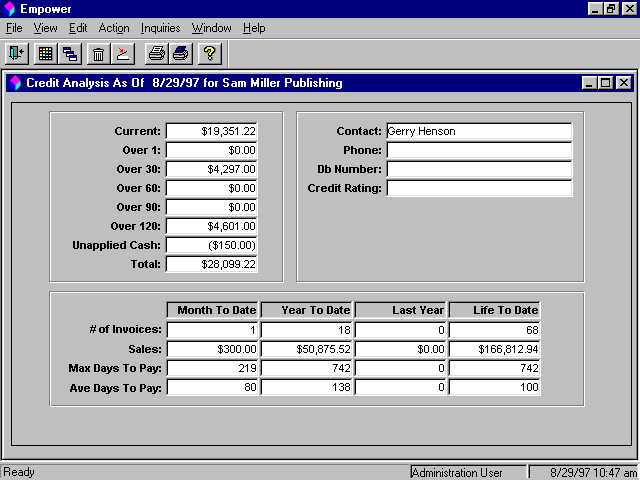Open the Window menu
Viewport: 640px width, 480px height.
pyautogui.click(x=211, y=28)
